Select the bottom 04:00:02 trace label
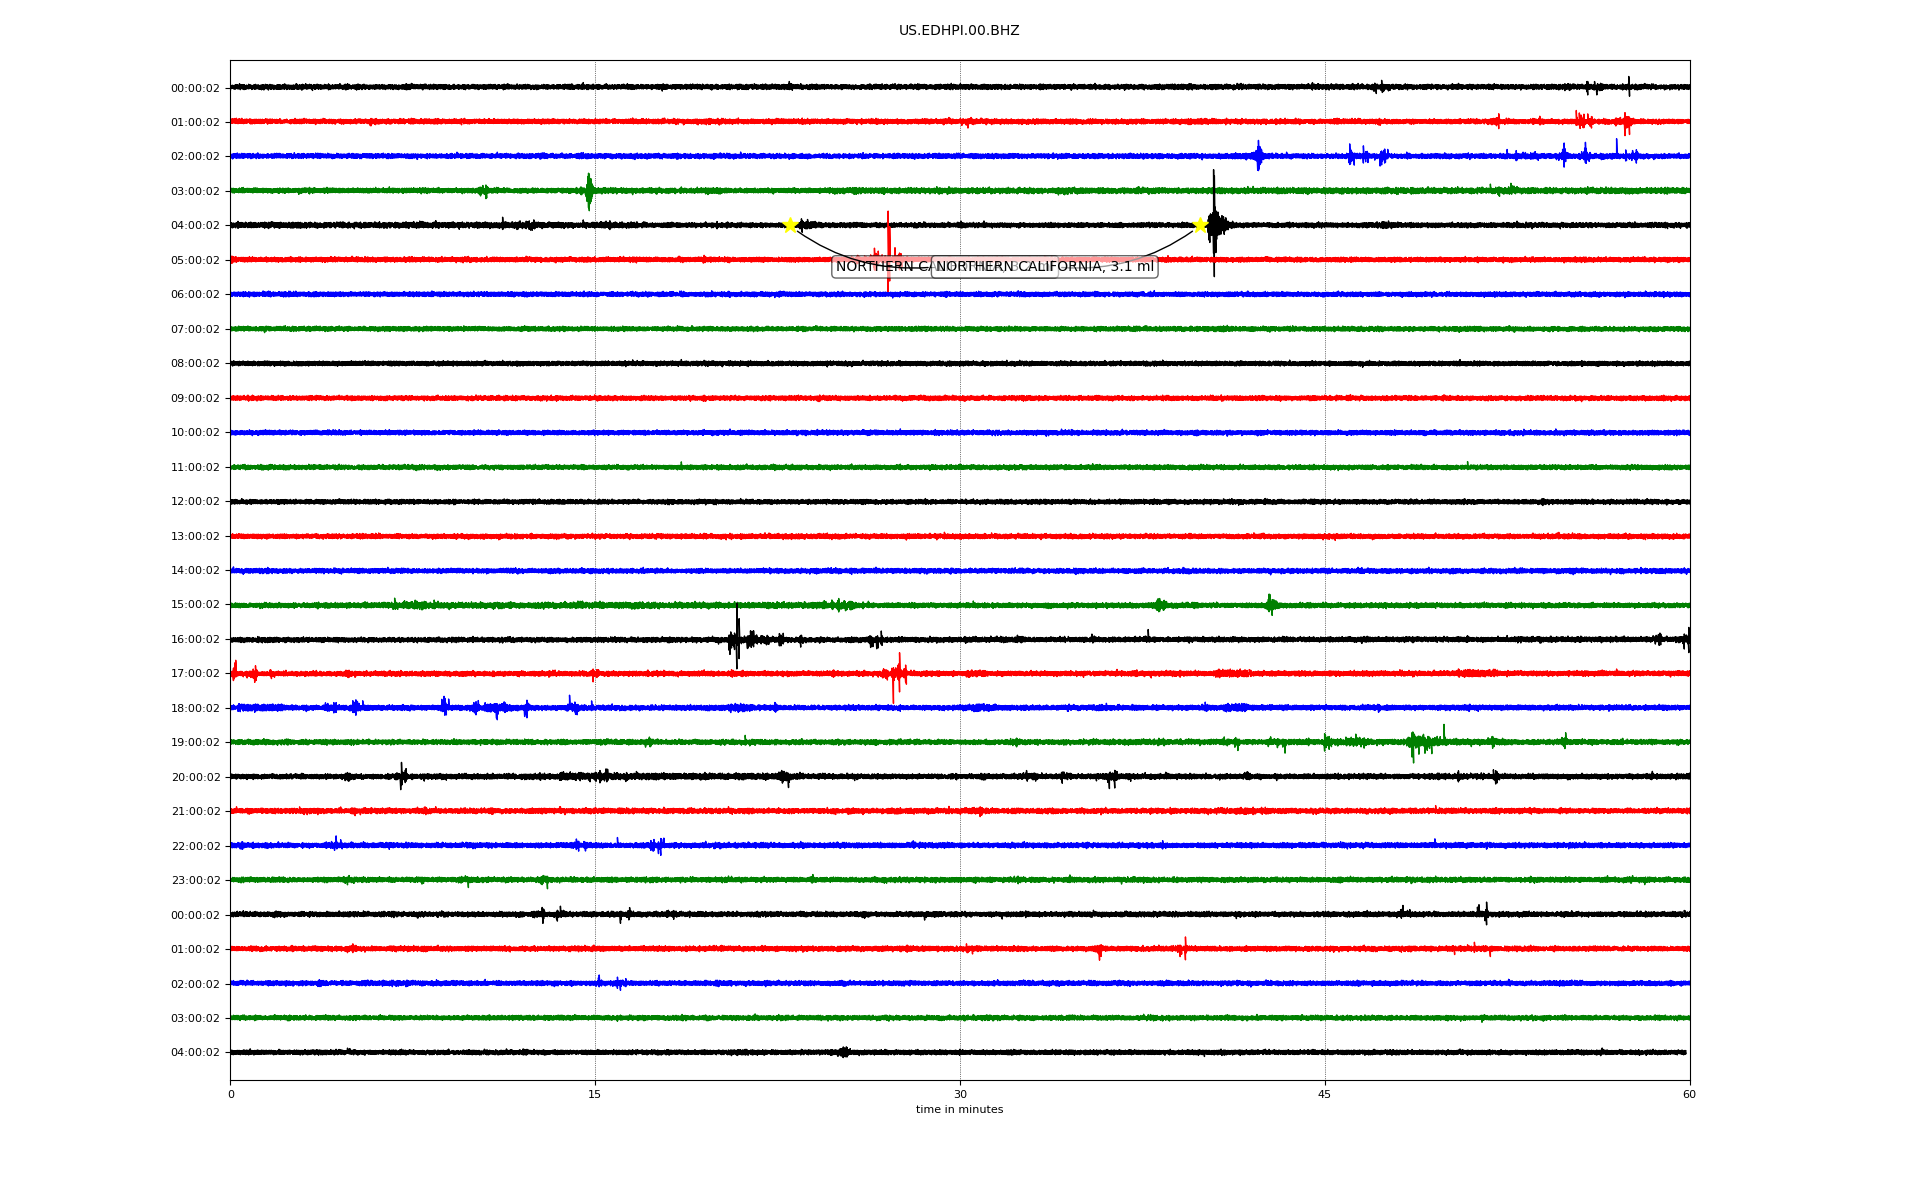The width and height of the screenshot is (1920, 1200). (x=195, y=1053)
